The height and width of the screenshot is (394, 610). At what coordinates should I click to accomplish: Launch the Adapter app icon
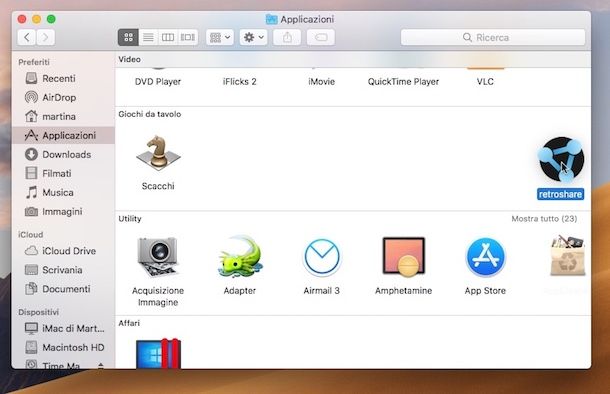tap(240, 256)
